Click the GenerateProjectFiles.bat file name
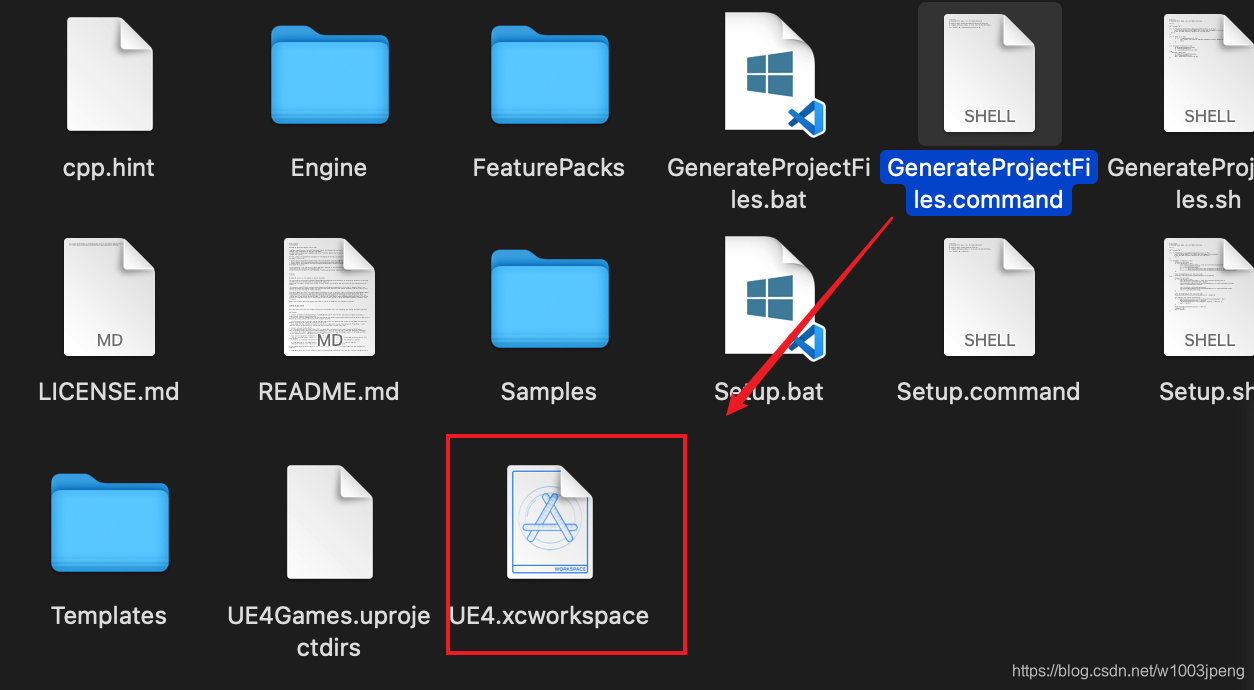The width and height of the screenshot is (1254, 690). (769, 183)
